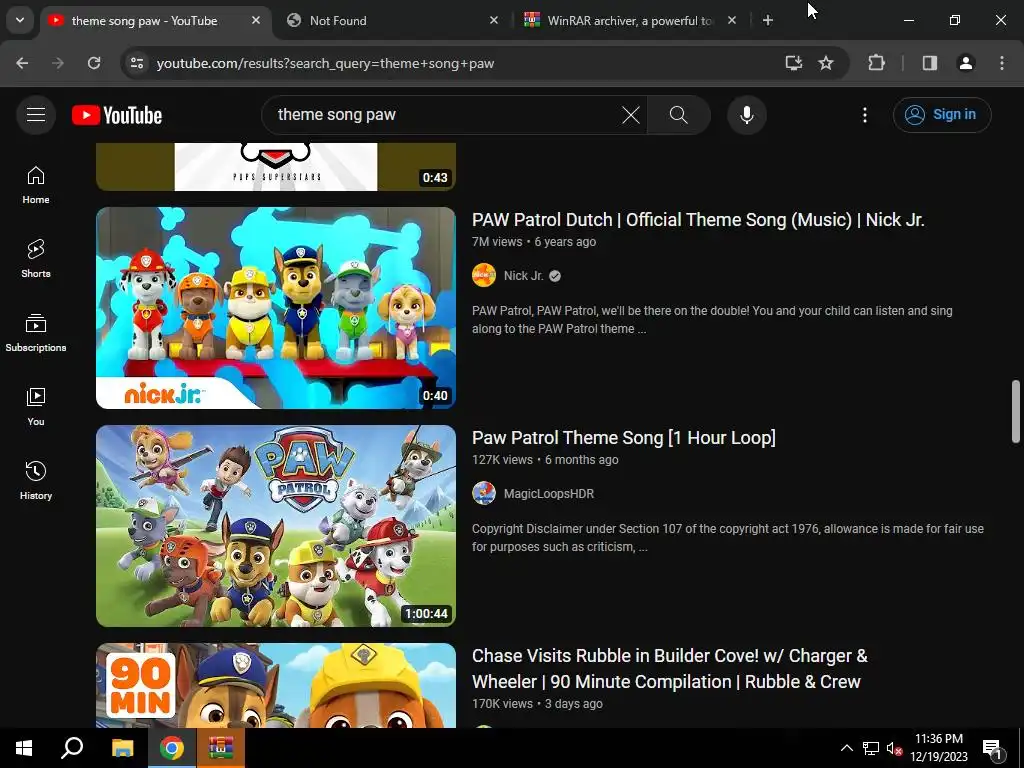The image size is (1024, 768).
Task: Click the browser forward arrow
Action: point(58,63)
